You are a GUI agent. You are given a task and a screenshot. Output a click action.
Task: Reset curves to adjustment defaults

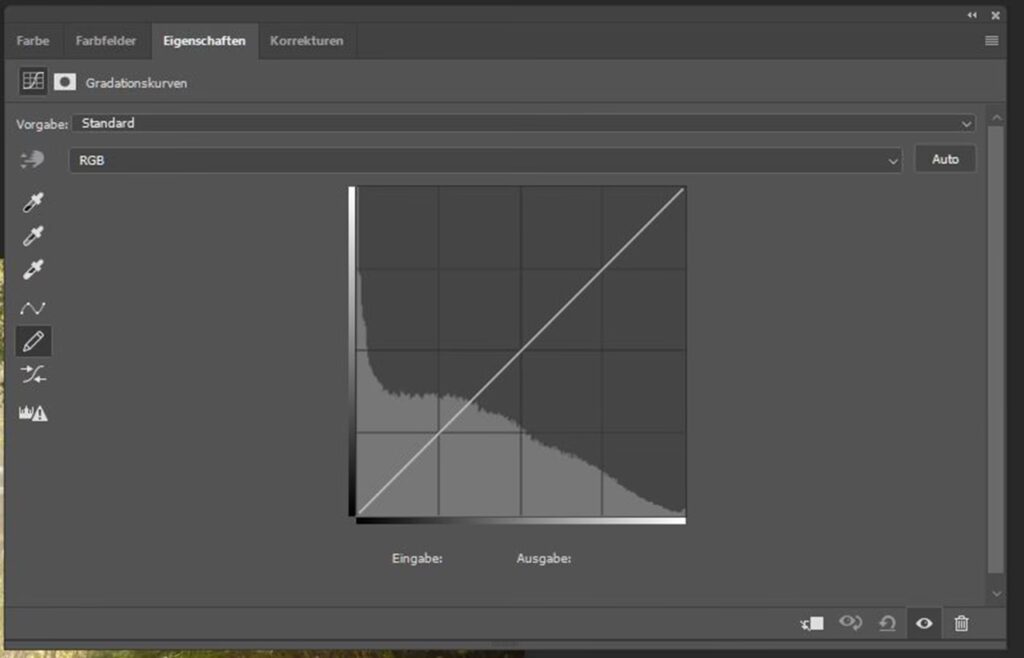tap(887, 624)
